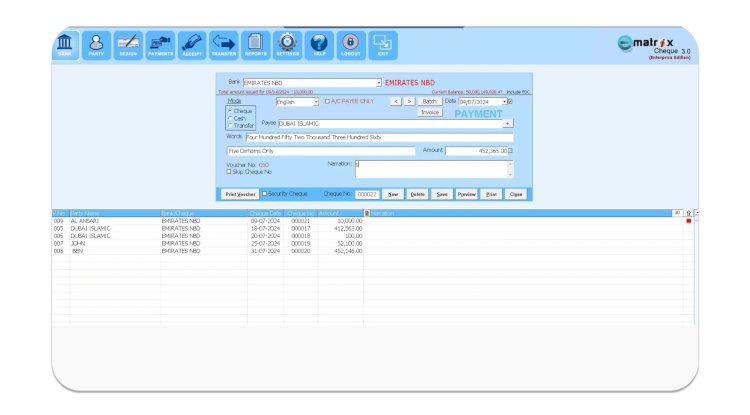
Task: Click the 10,000.00 amount cell
Action: tap(341, 221)
